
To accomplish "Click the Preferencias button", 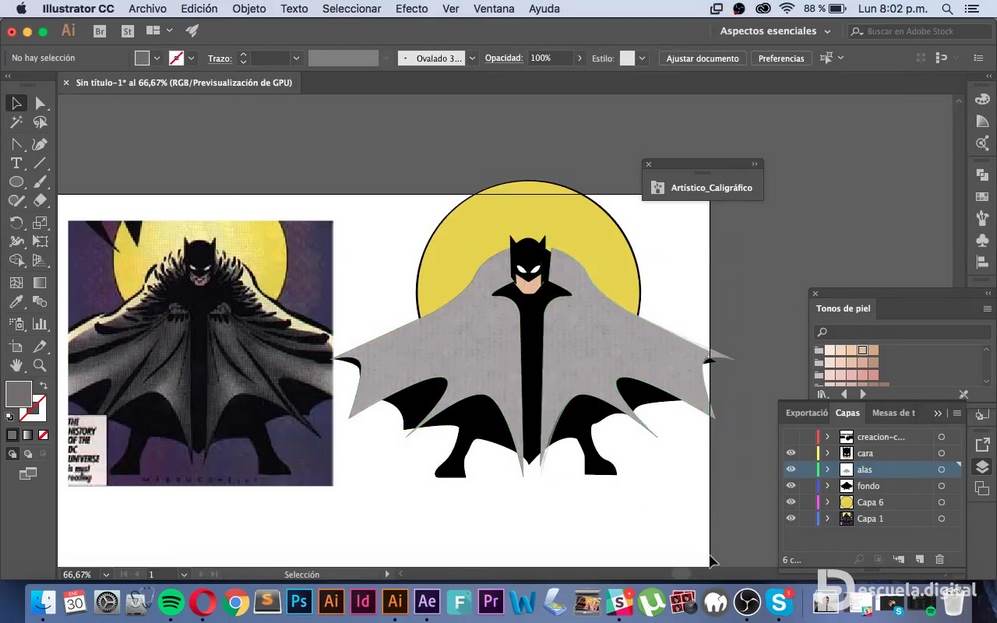I will tap(781, 58).
